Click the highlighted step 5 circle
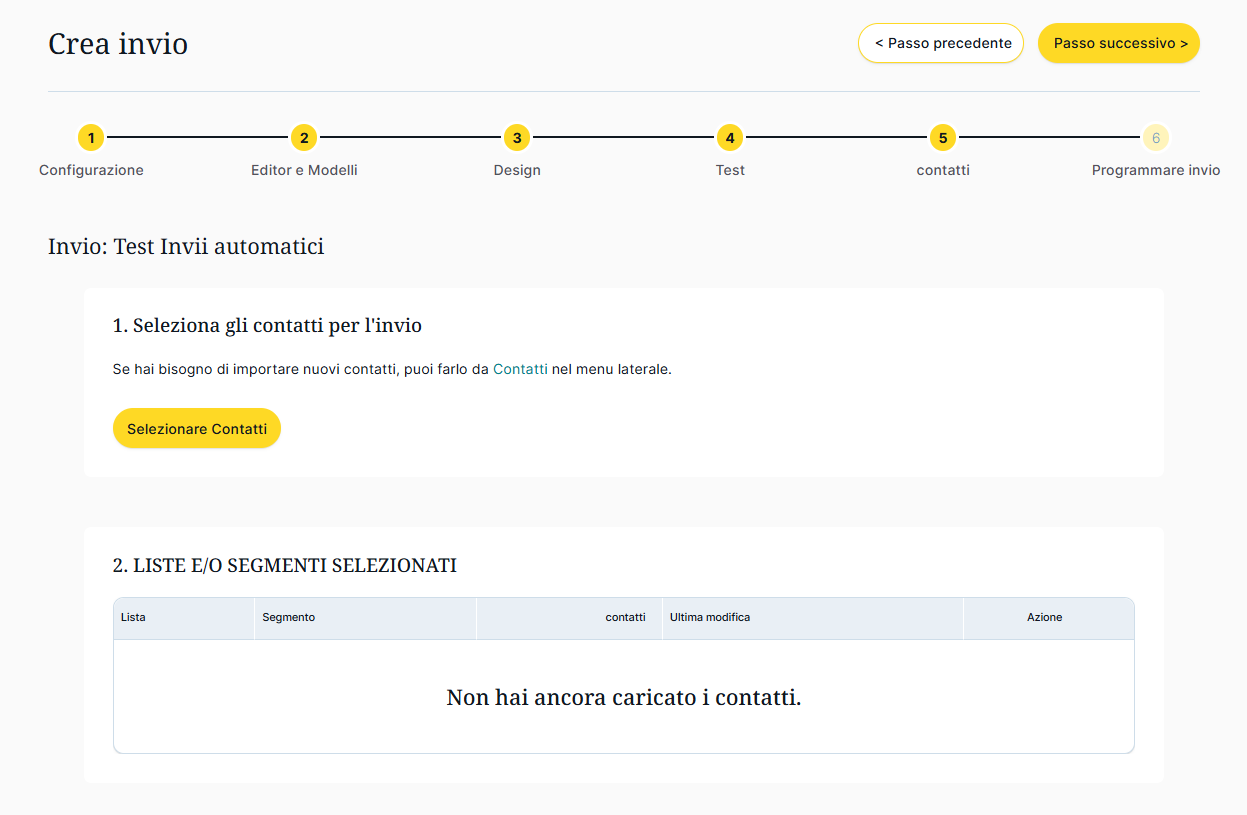 (943, 137)
